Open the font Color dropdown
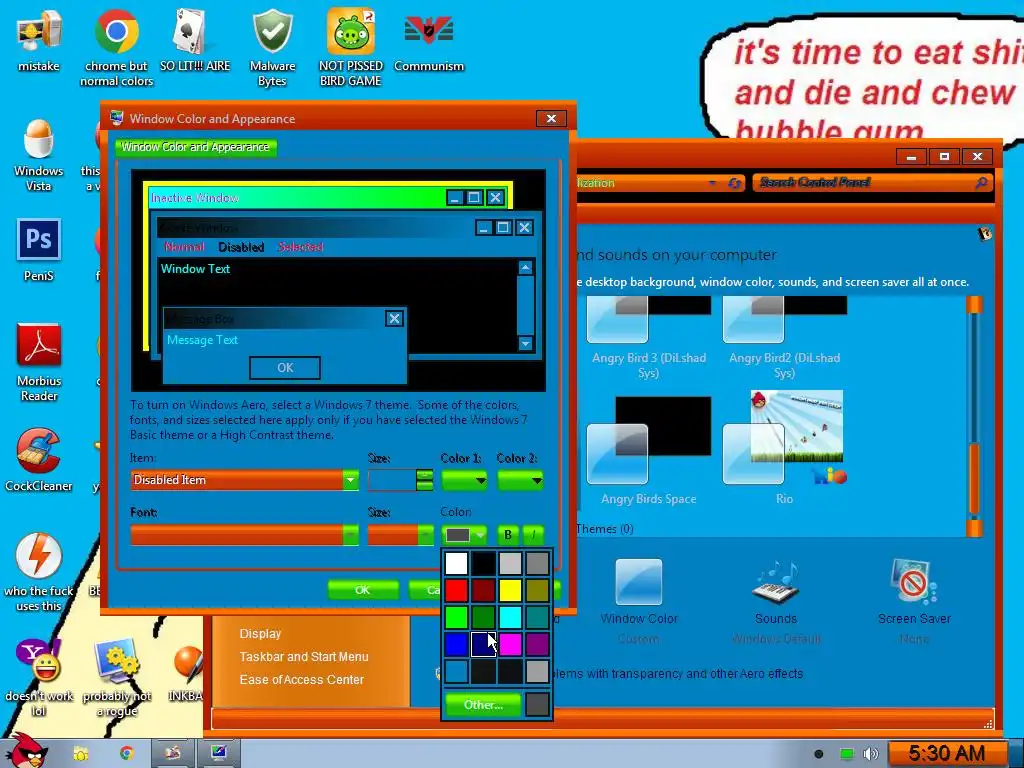 [x=464, y=535]
